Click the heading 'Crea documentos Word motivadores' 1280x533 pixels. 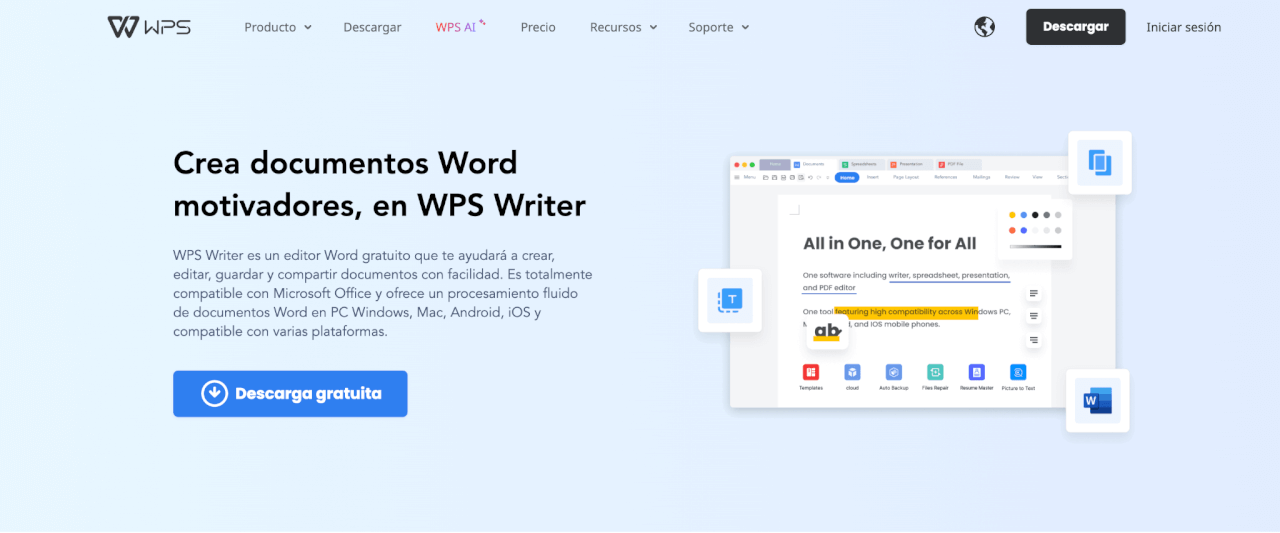379,183
